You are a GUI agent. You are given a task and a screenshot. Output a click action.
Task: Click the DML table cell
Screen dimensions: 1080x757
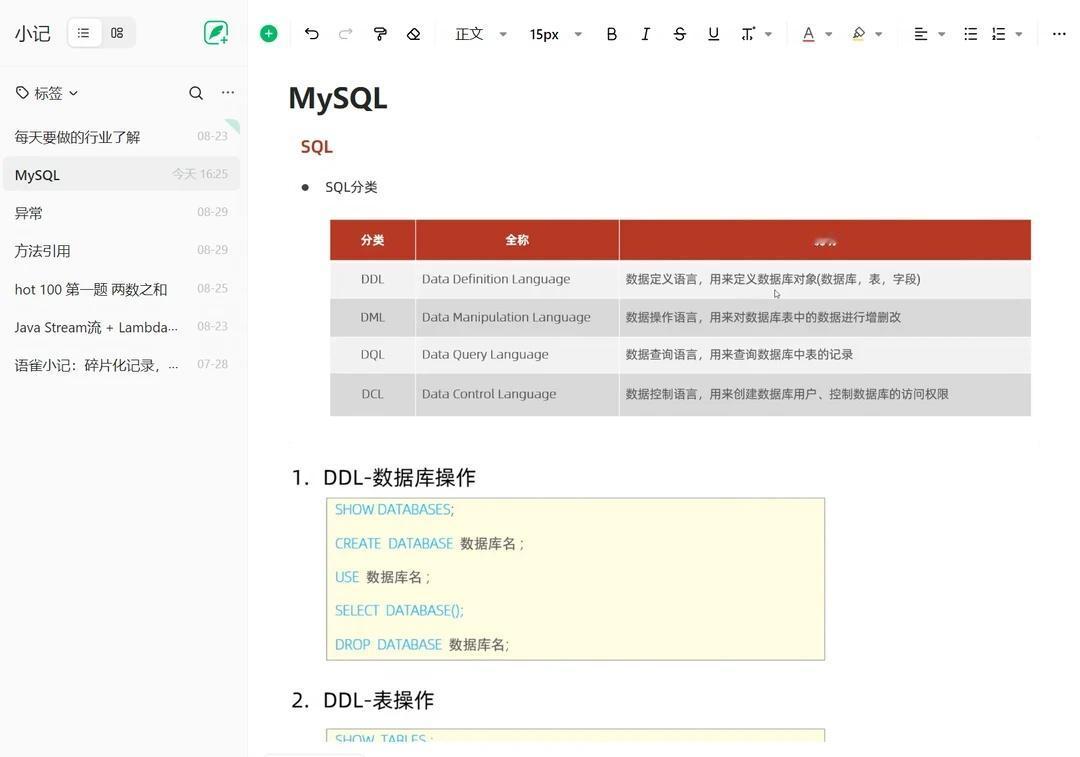[x=373, y=318]
